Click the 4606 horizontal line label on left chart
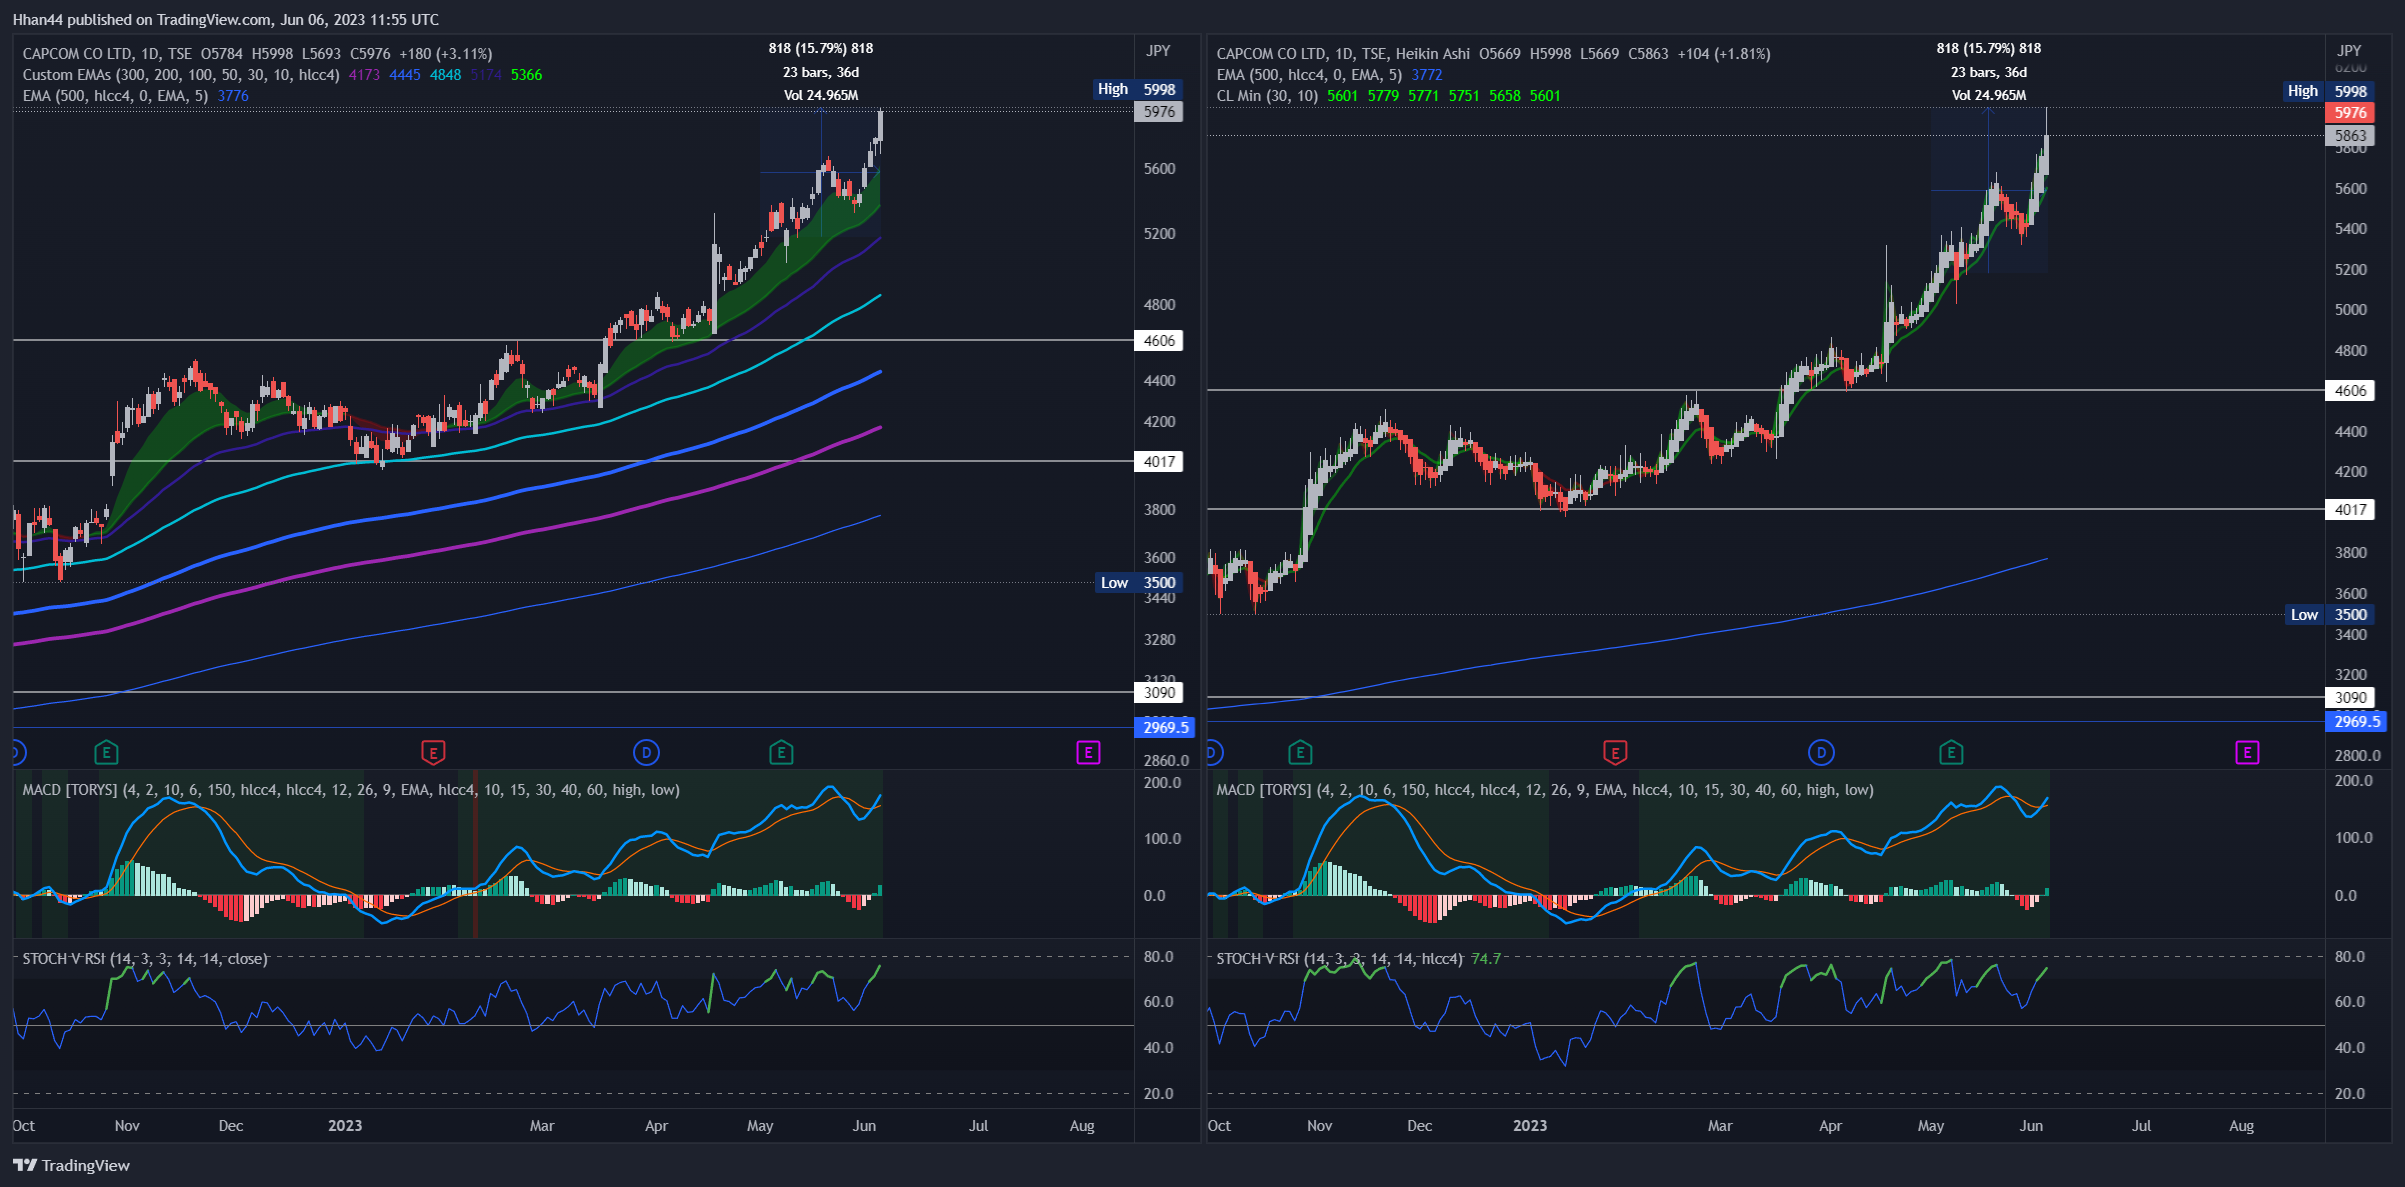Image resolution: width=2405 pixels, height=1187 pixels. (1159, 341)
